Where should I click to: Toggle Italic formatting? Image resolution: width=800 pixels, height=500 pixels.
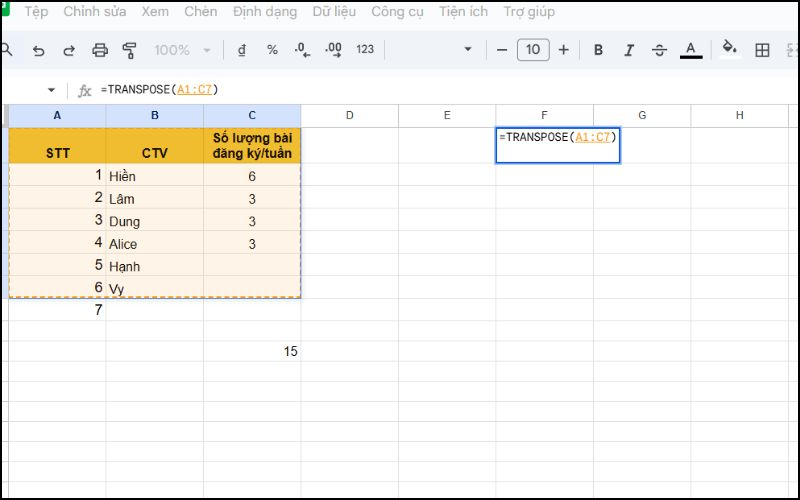click(x=629, y=50)
